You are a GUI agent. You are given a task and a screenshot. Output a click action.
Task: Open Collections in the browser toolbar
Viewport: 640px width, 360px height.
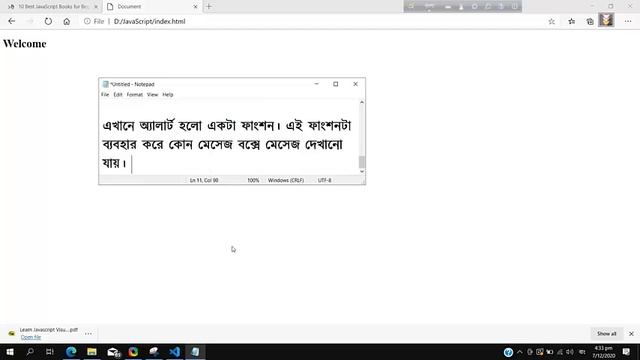click(x=590, y=21)
